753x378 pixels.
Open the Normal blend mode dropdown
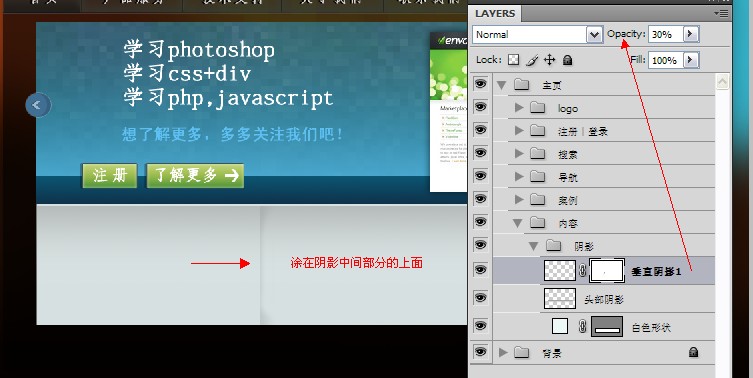[595, 35]
